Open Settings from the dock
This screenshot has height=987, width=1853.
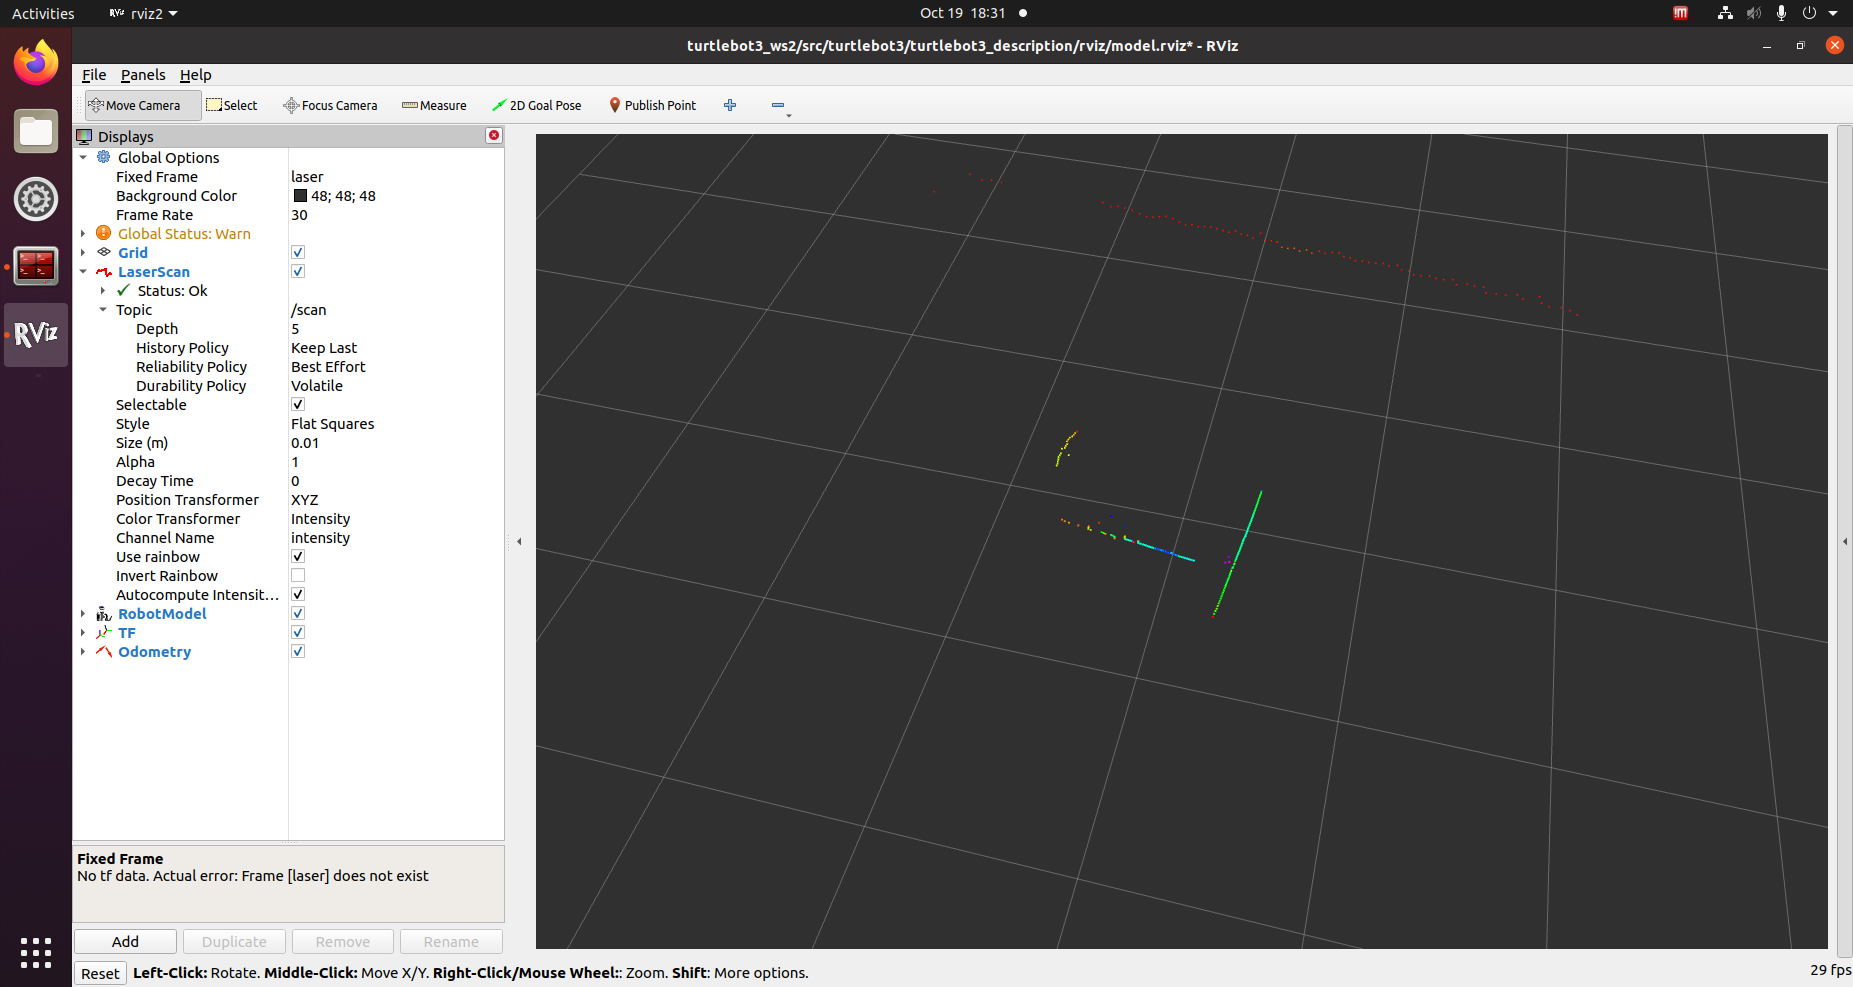pos(36,199)
